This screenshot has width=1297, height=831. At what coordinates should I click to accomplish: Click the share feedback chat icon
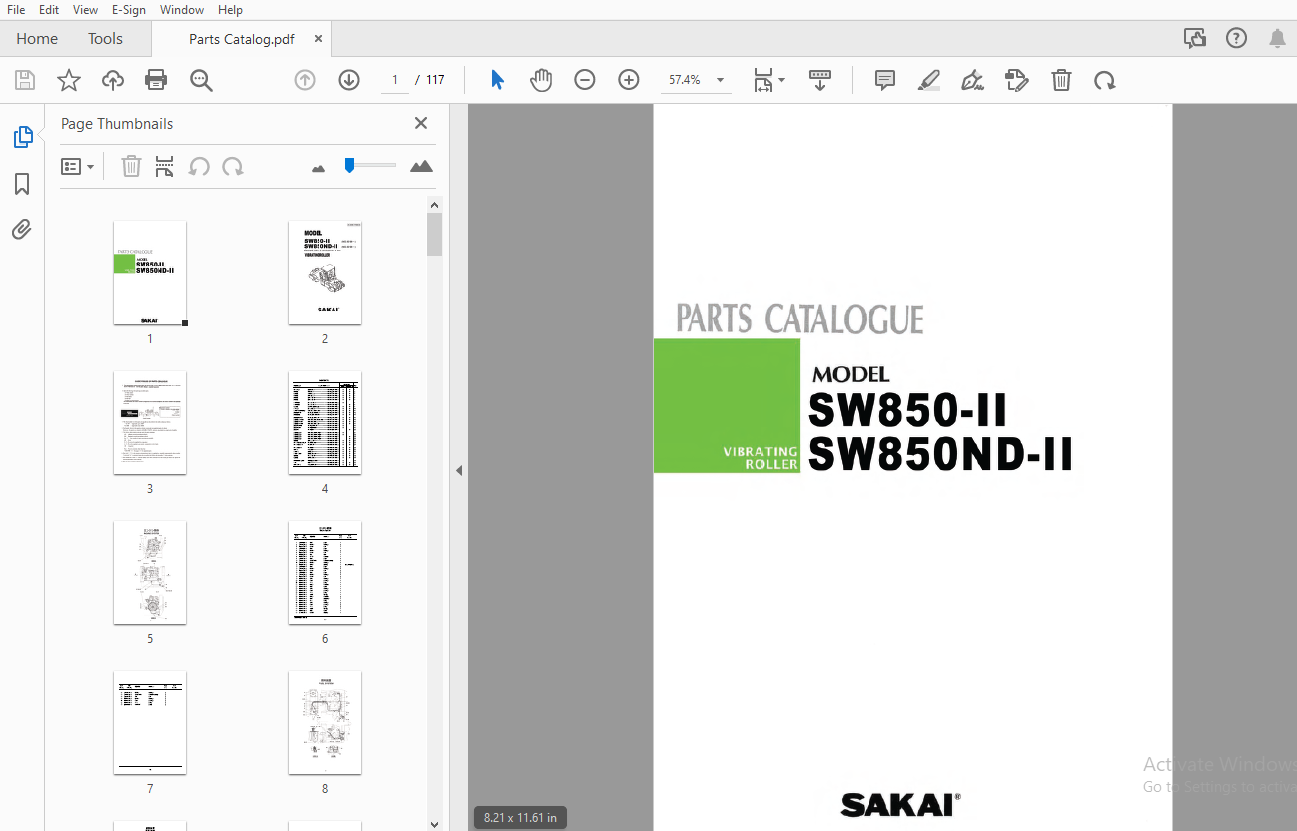[1195, 38]
